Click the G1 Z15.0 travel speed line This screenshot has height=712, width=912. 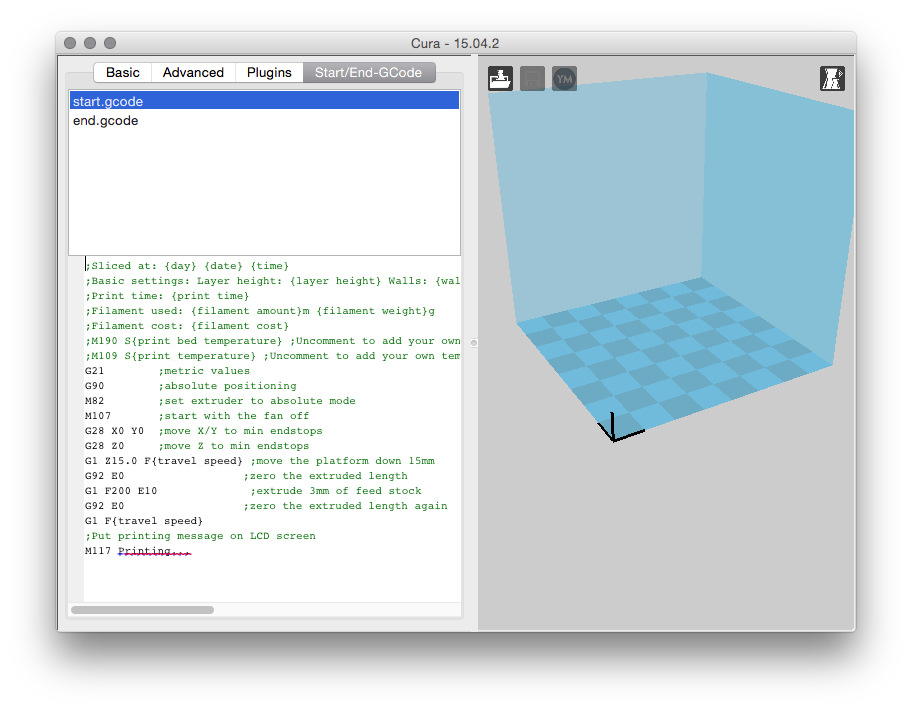259,461
